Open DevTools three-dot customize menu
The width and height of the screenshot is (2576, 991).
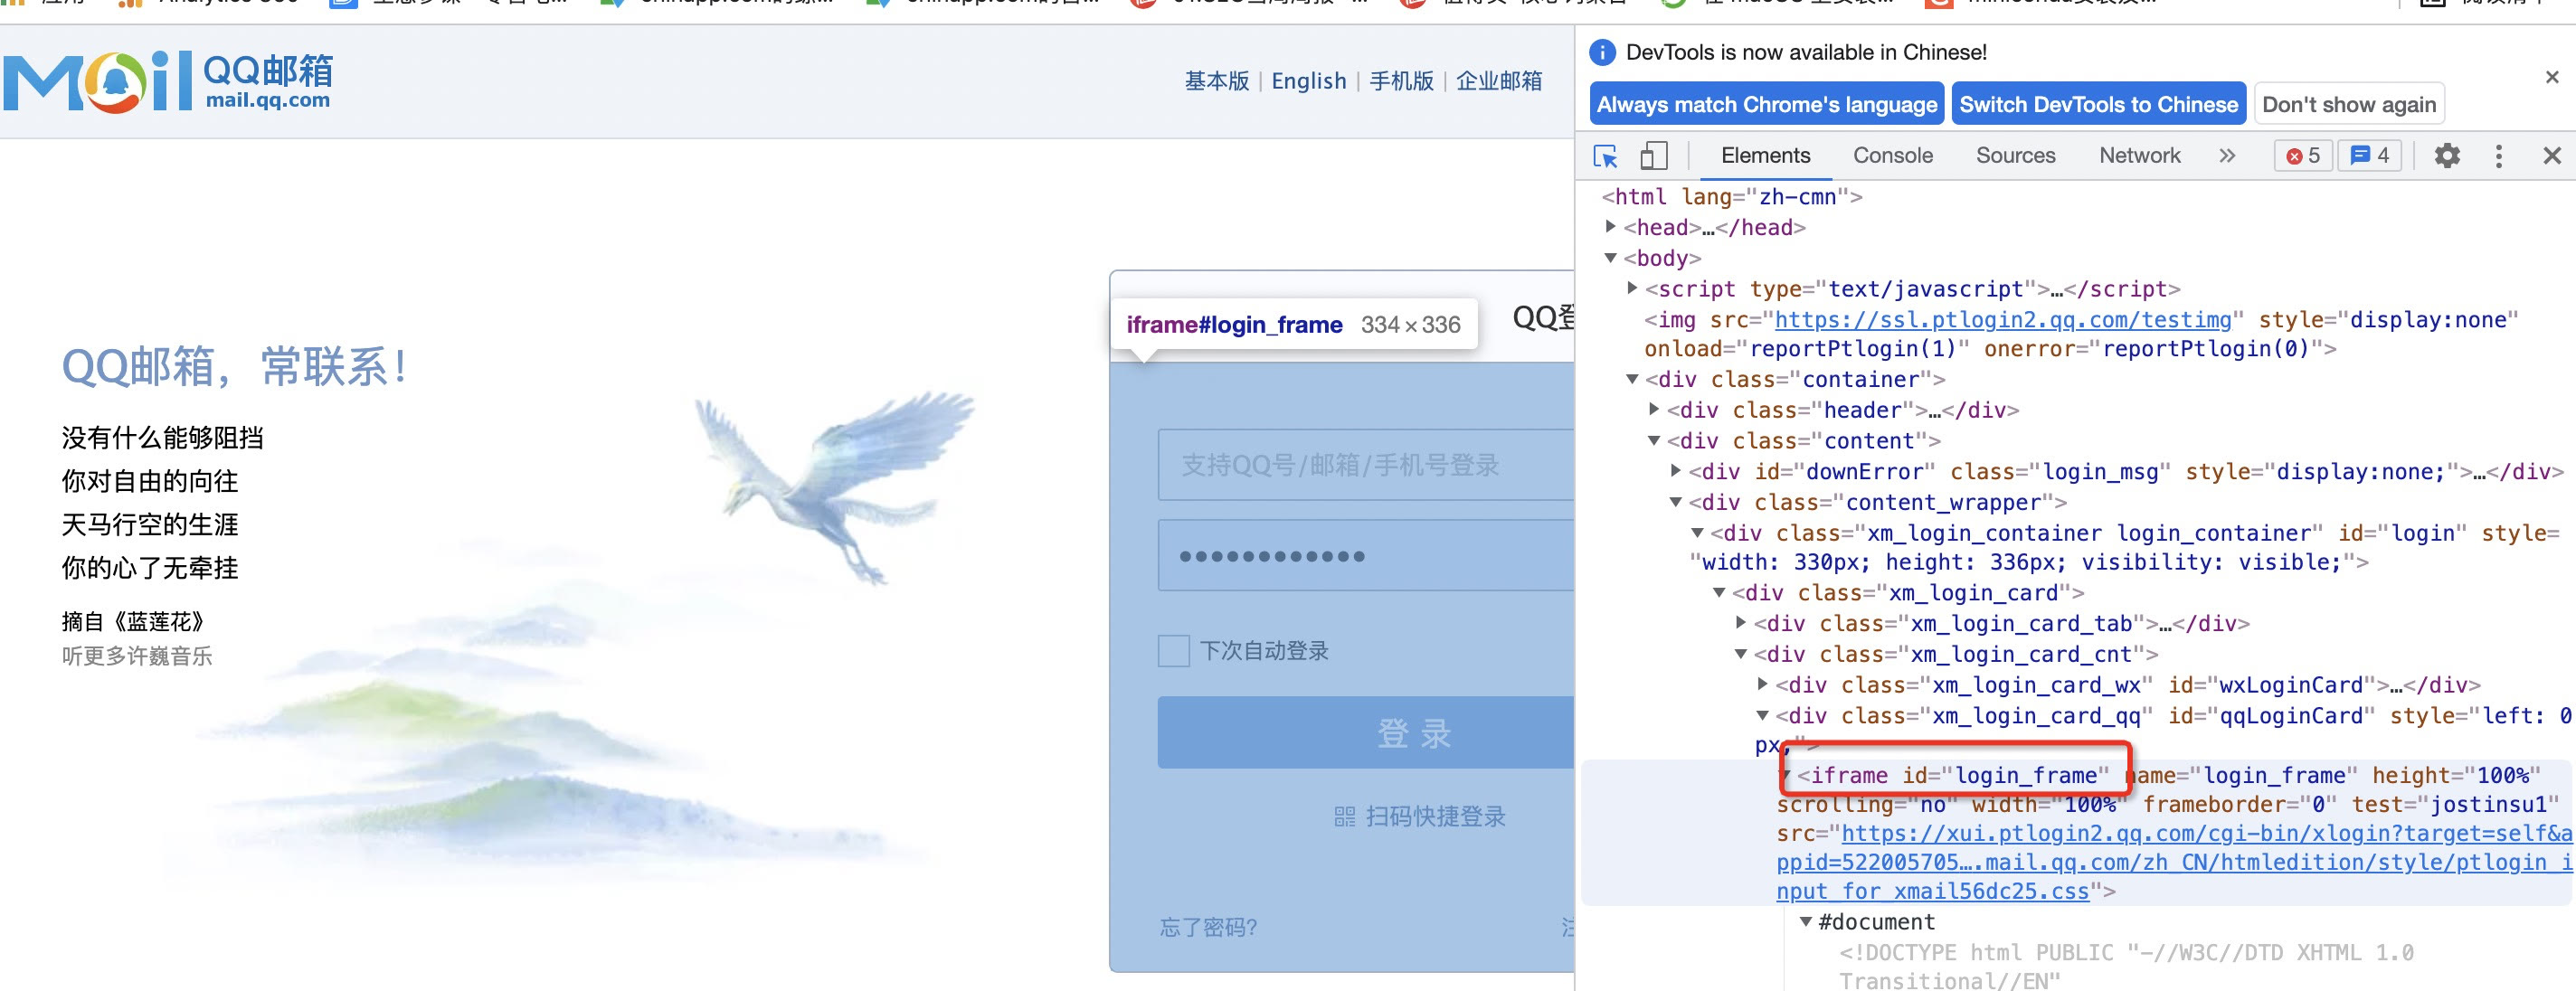2498,156
